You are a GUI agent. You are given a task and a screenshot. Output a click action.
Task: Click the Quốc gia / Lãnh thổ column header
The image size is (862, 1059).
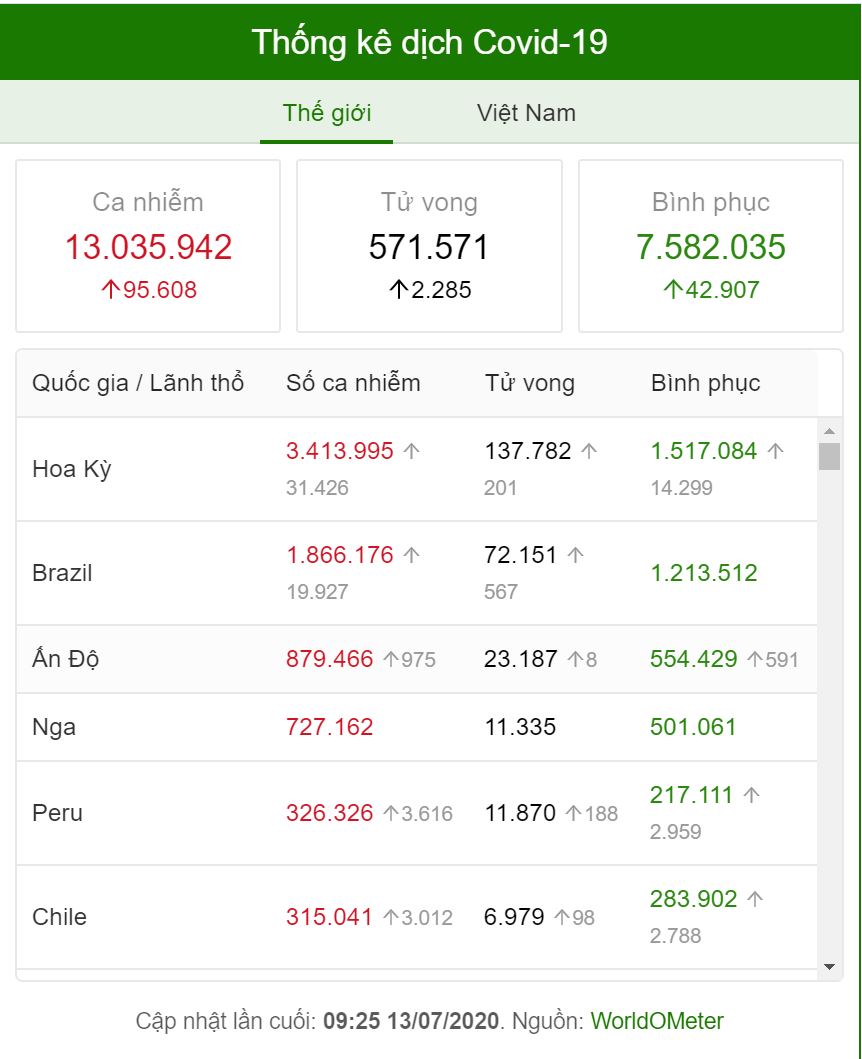pos(138,383)
